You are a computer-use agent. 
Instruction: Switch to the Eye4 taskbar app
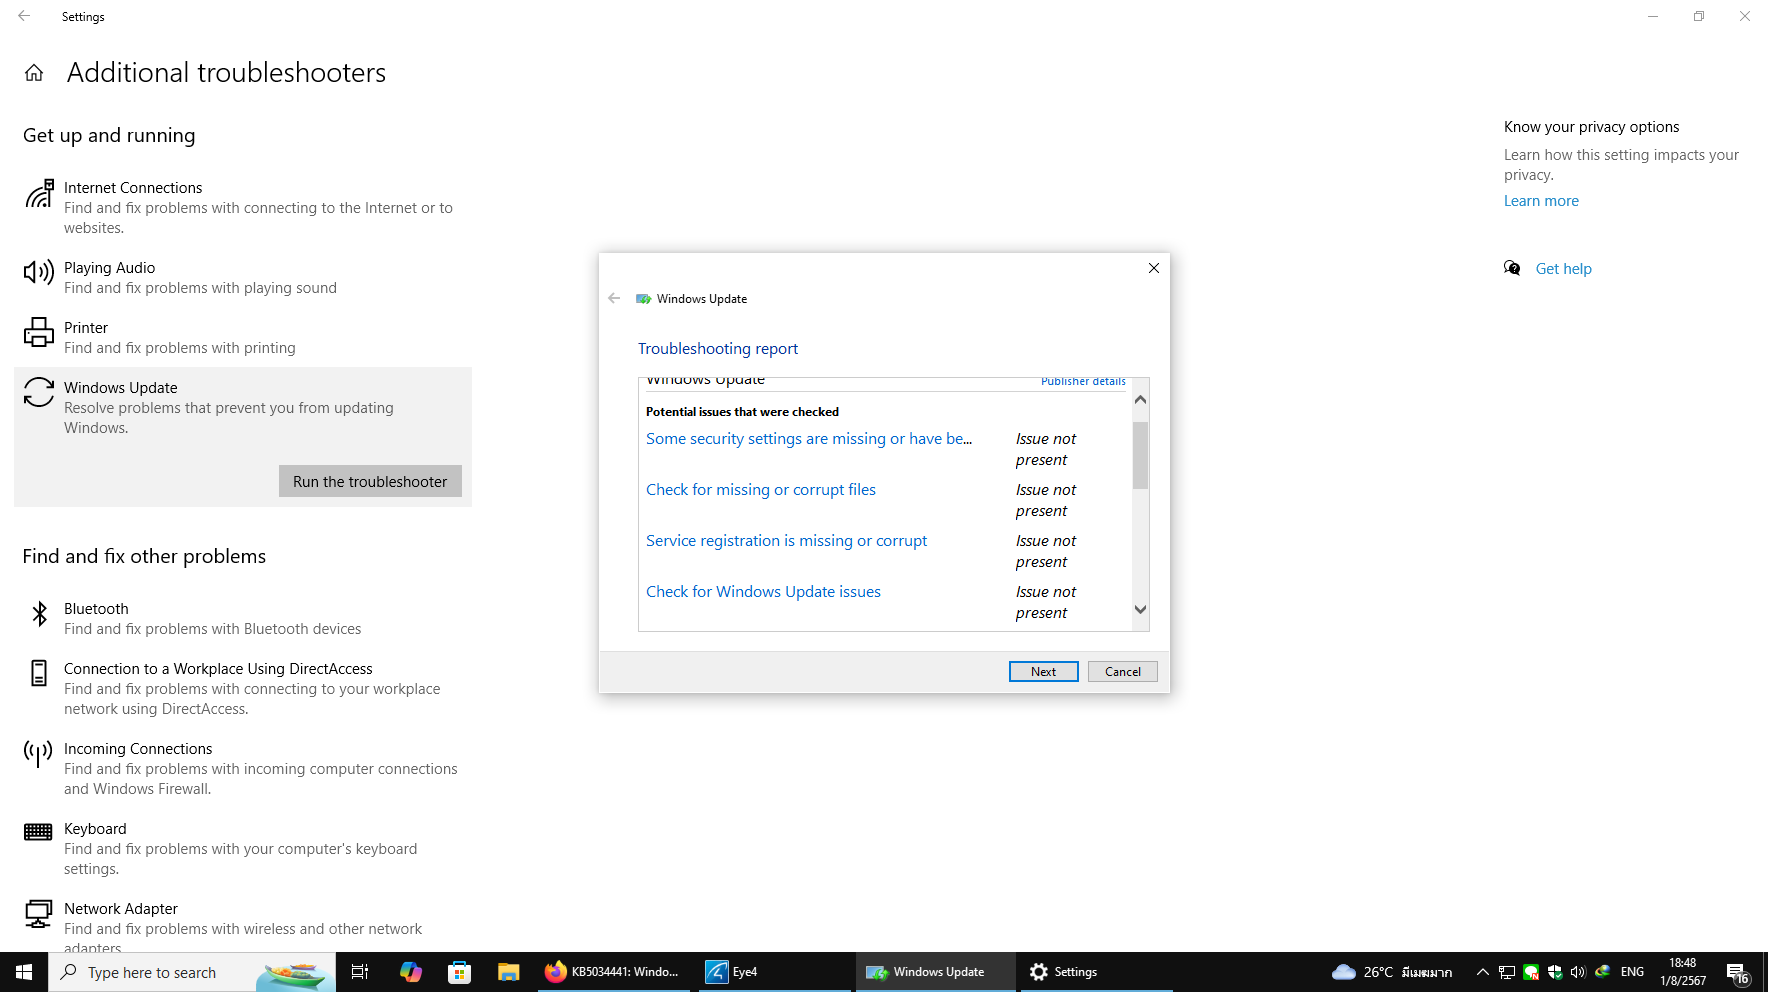(774, 972)
